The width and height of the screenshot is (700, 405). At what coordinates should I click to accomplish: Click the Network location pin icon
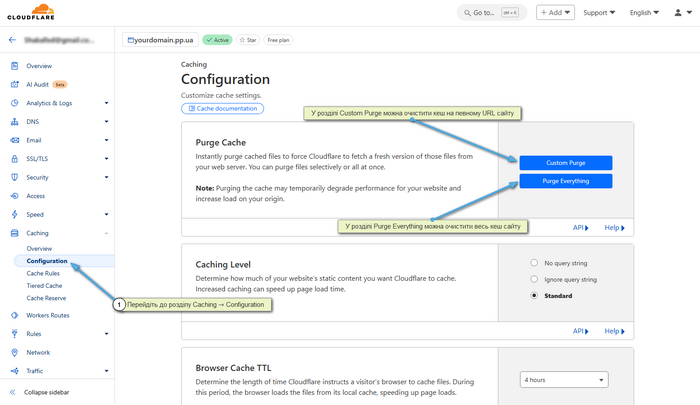coord(14,352)
